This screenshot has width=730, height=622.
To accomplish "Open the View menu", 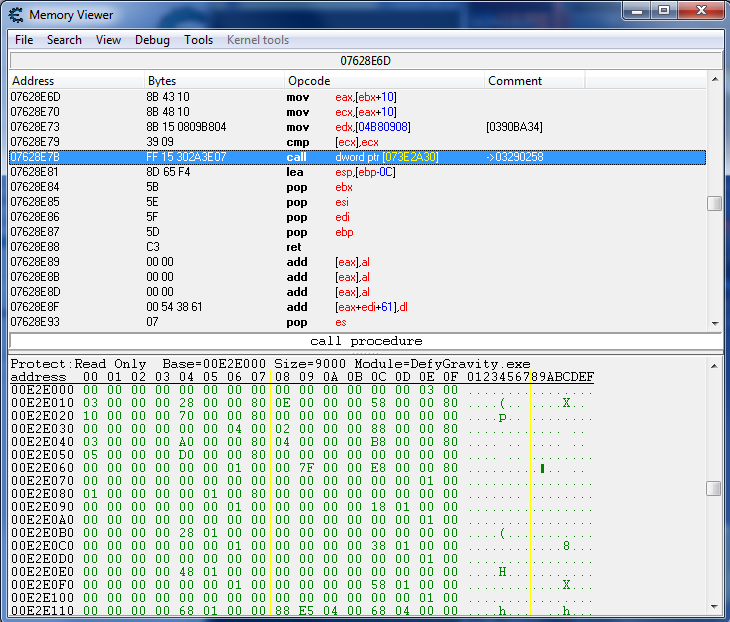I will (108, 40).
